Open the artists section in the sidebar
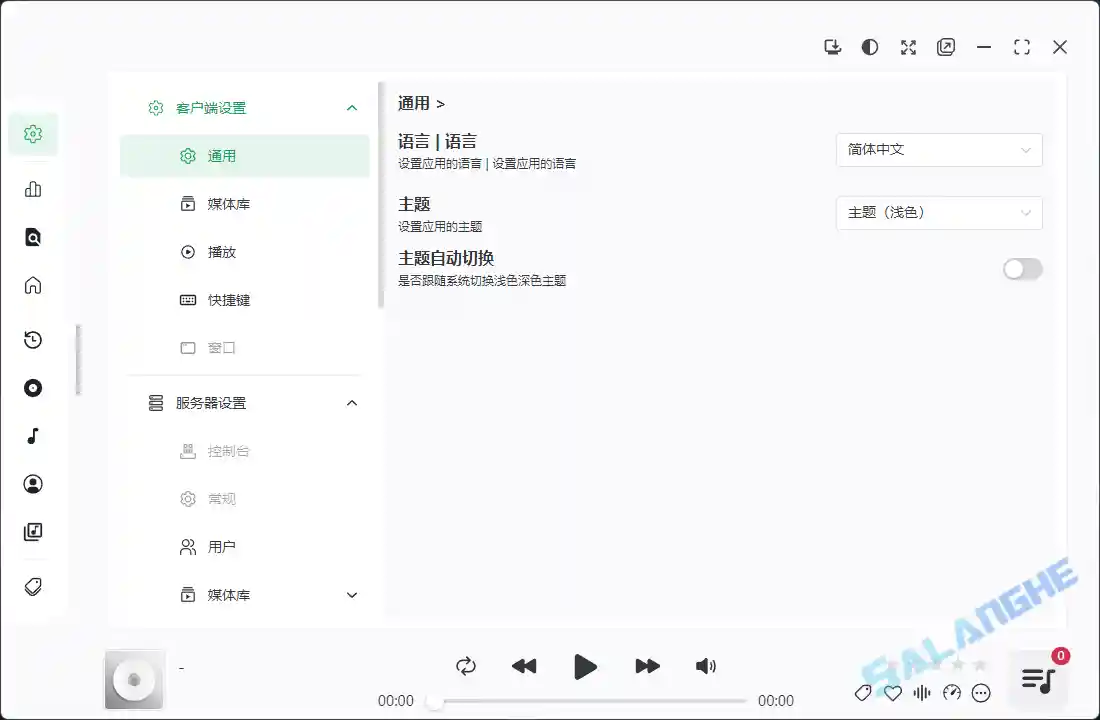This screenshot has height=720, width=1100. 33,484
